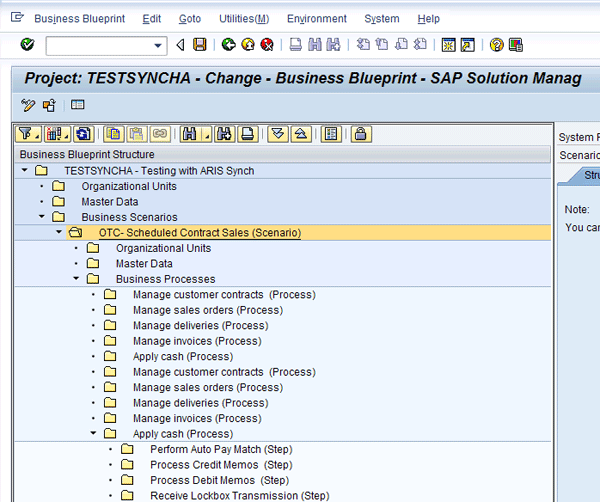600x502 pixels.
Task: Click the Display/Change pencil icon
Action: 28,105
